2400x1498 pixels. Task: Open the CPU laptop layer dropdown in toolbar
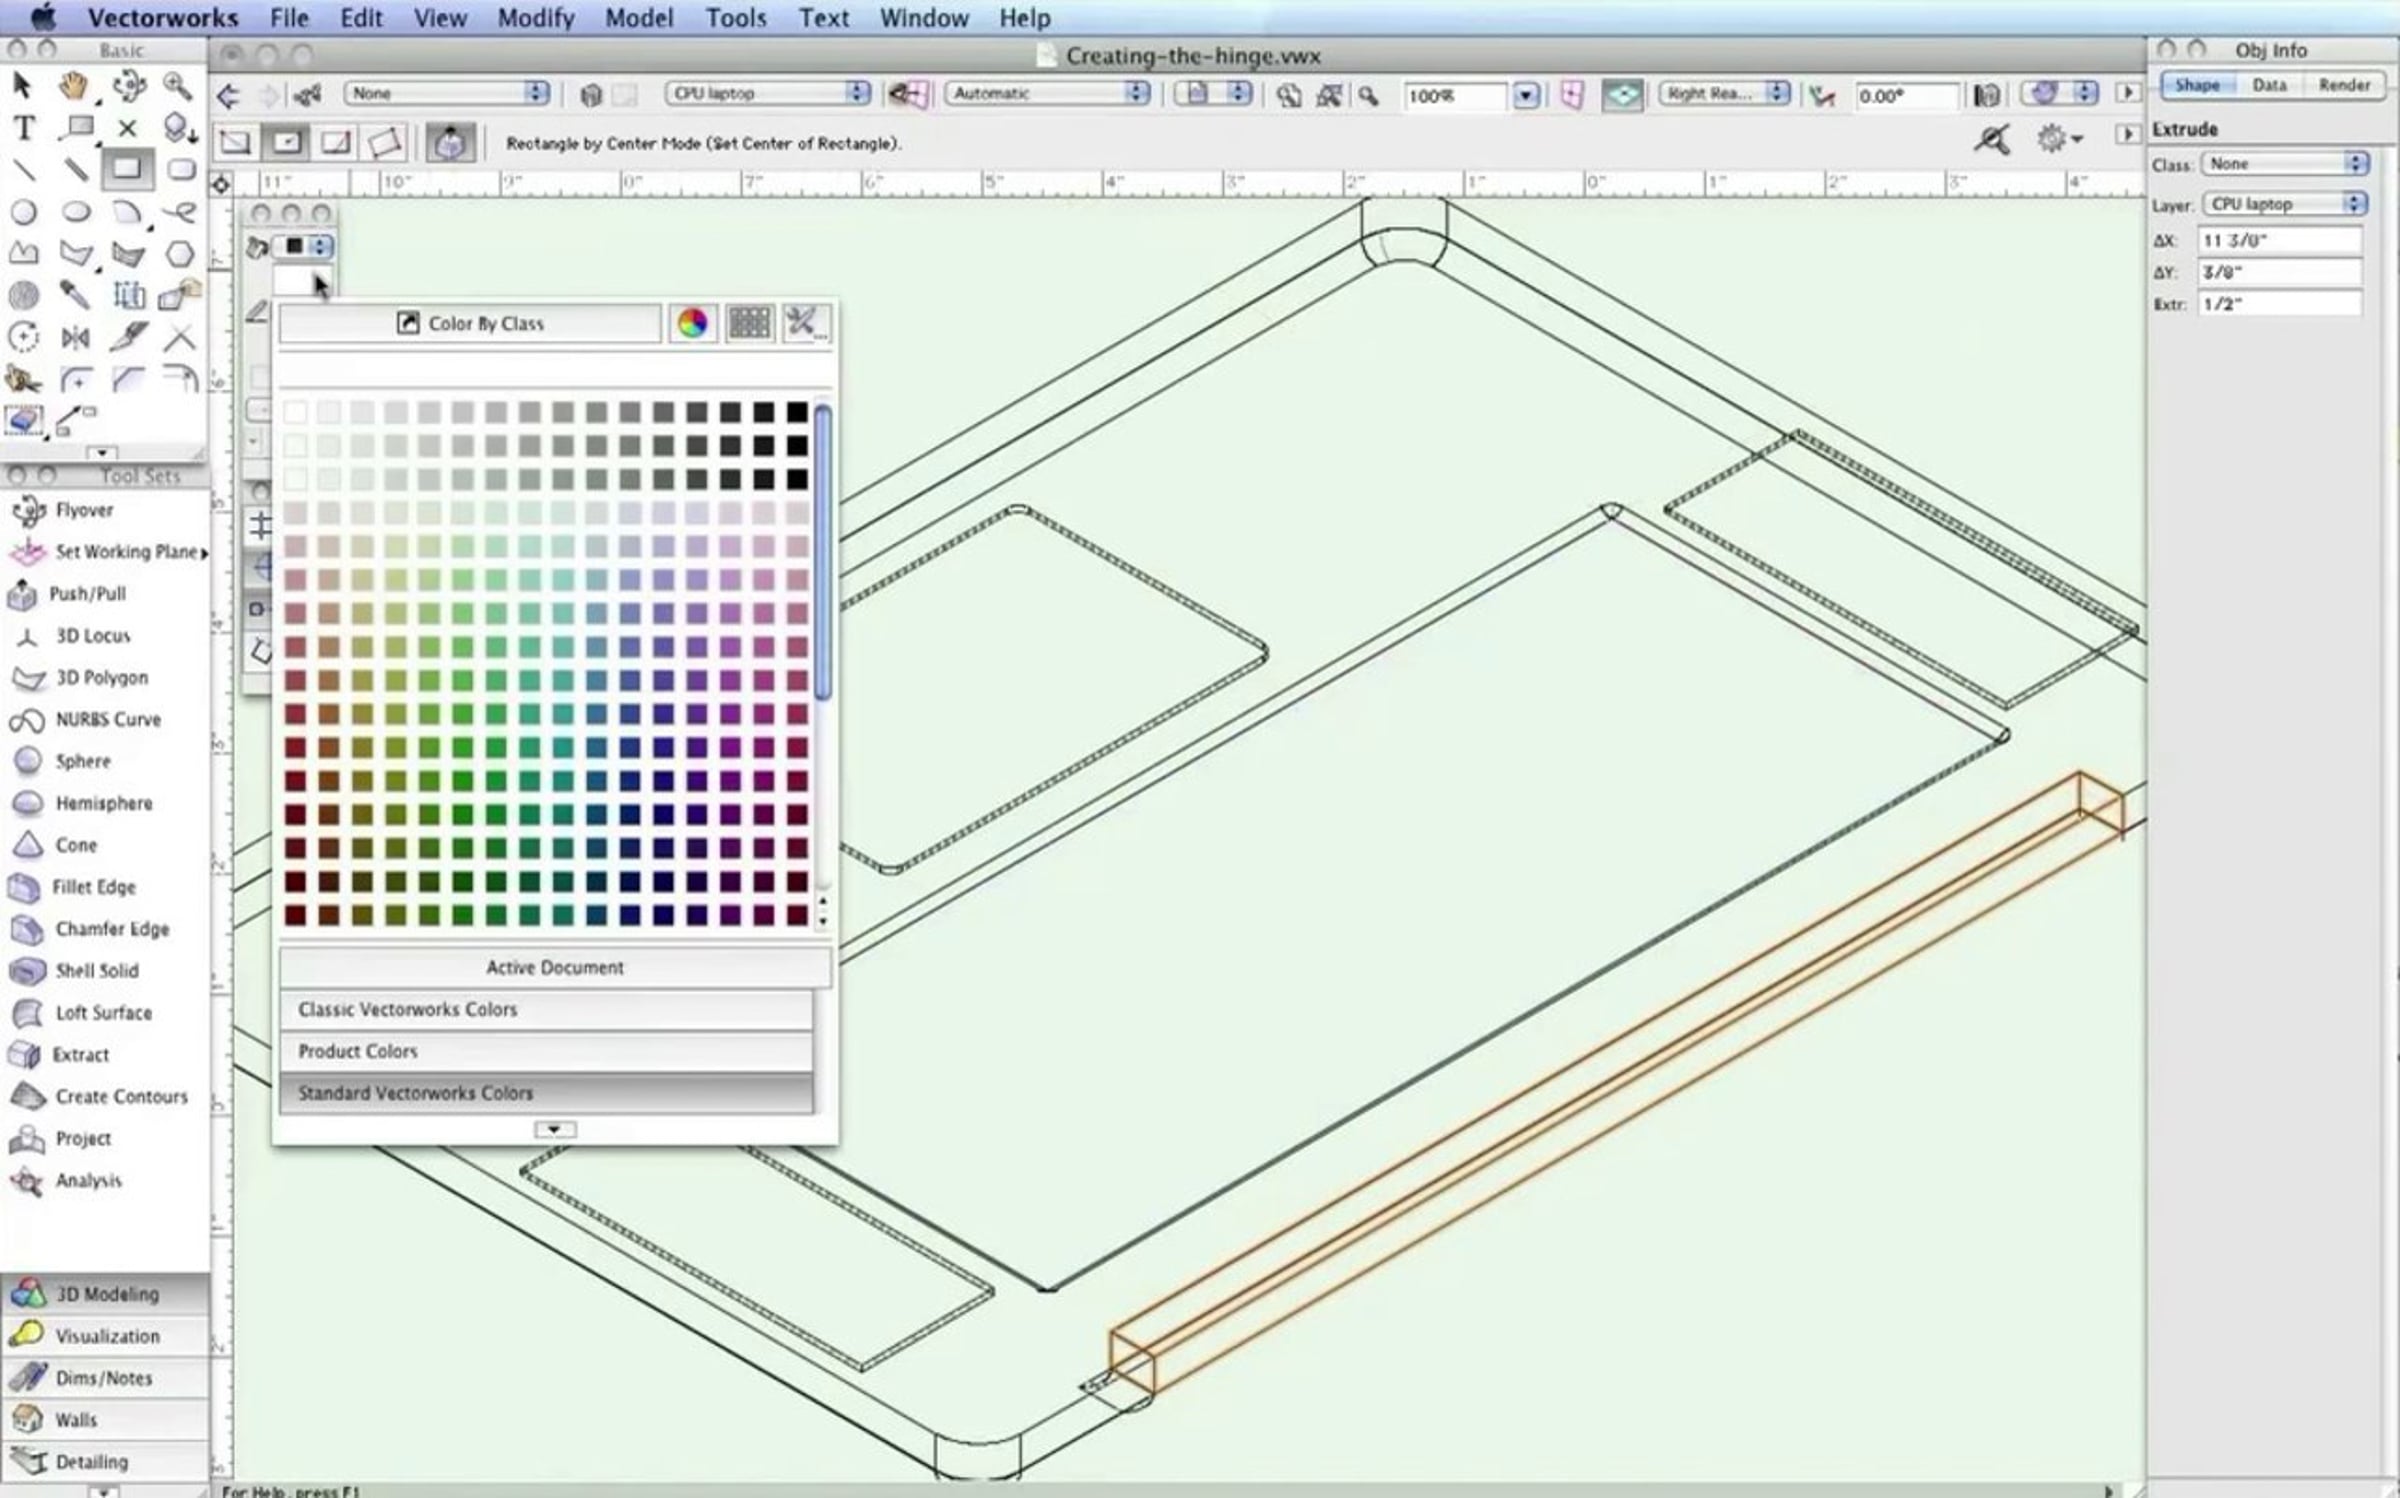point(767,93)
